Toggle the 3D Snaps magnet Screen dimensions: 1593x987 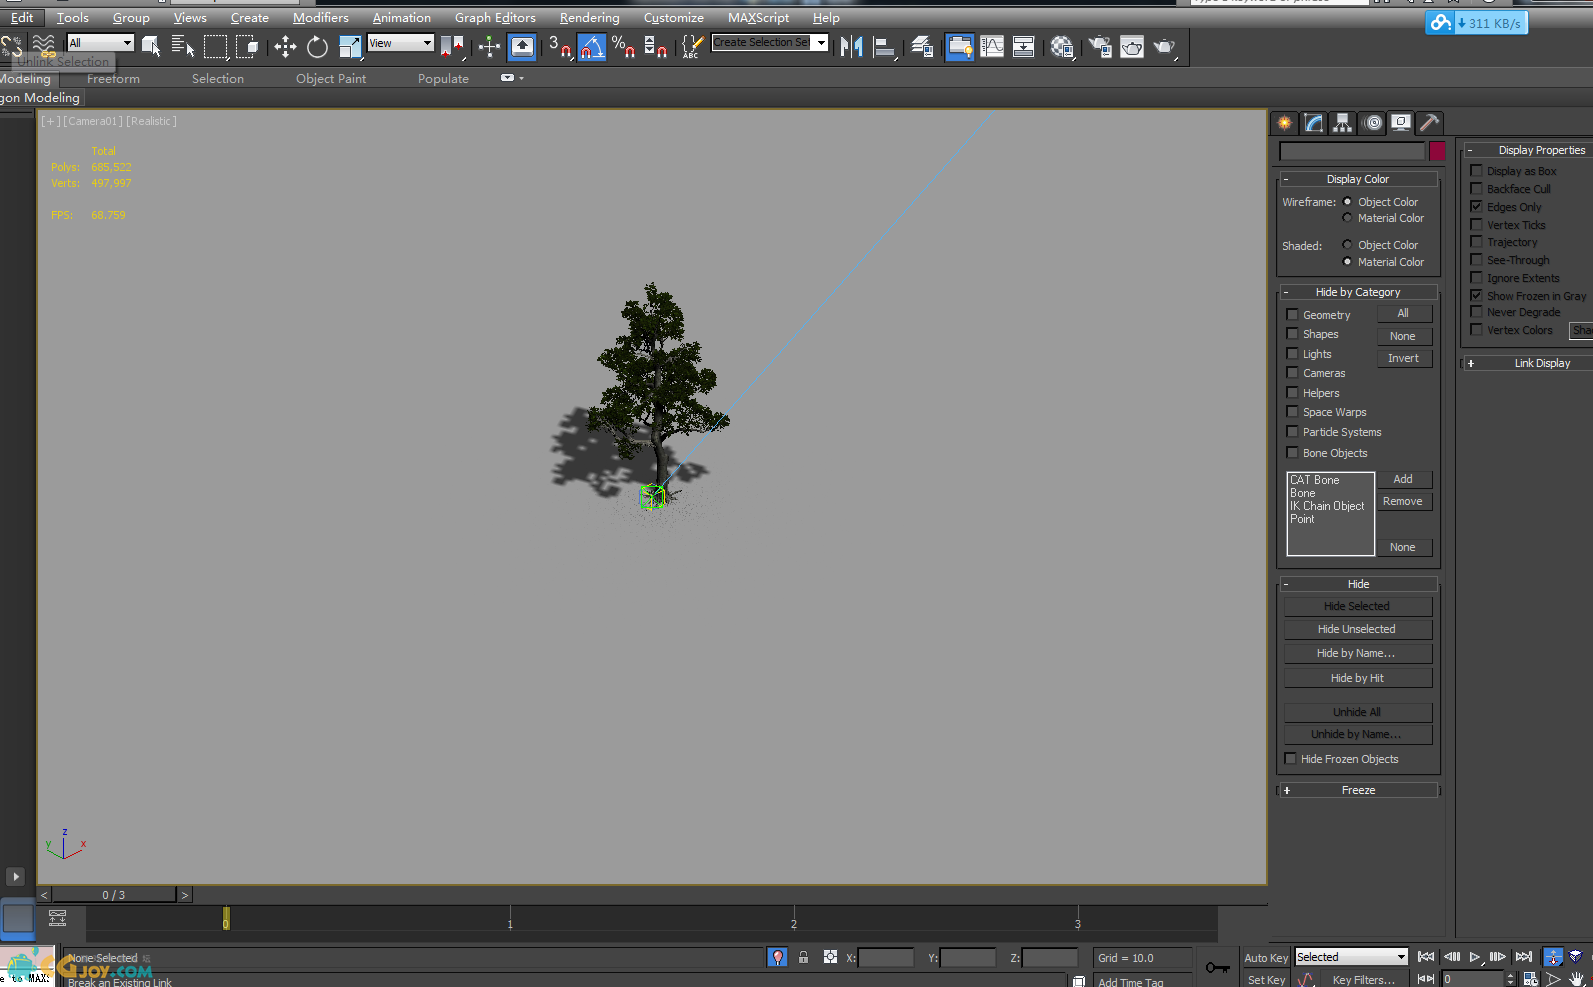pos(560,46)
